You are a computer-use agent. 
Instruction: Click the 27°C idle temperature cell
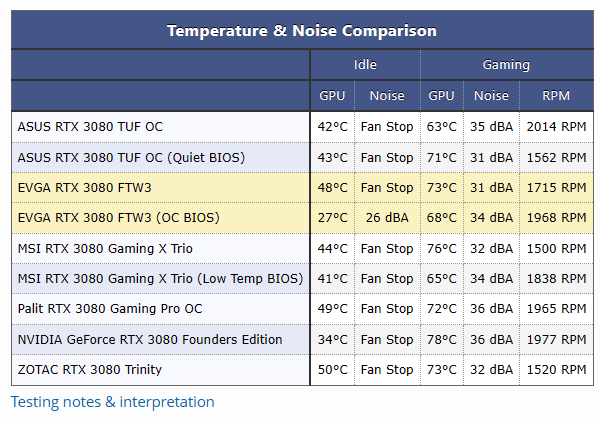[x=332, y=218]
